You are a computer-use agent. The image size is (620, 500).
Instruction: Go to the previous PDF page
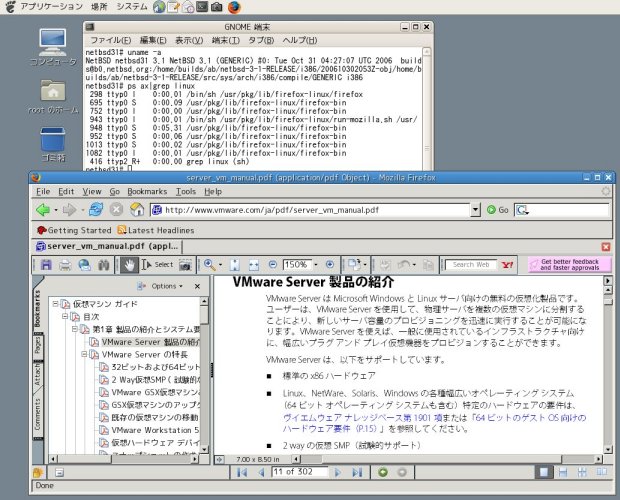tap(261, 472)
